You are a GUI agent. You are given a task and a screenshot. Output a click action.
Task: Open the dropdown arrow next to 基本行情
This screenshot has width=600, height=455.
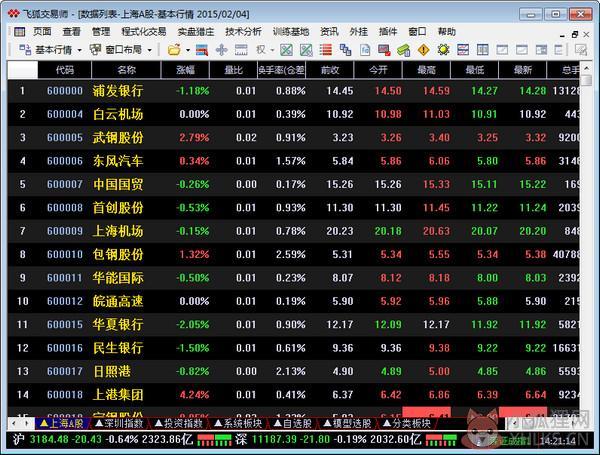80,50
